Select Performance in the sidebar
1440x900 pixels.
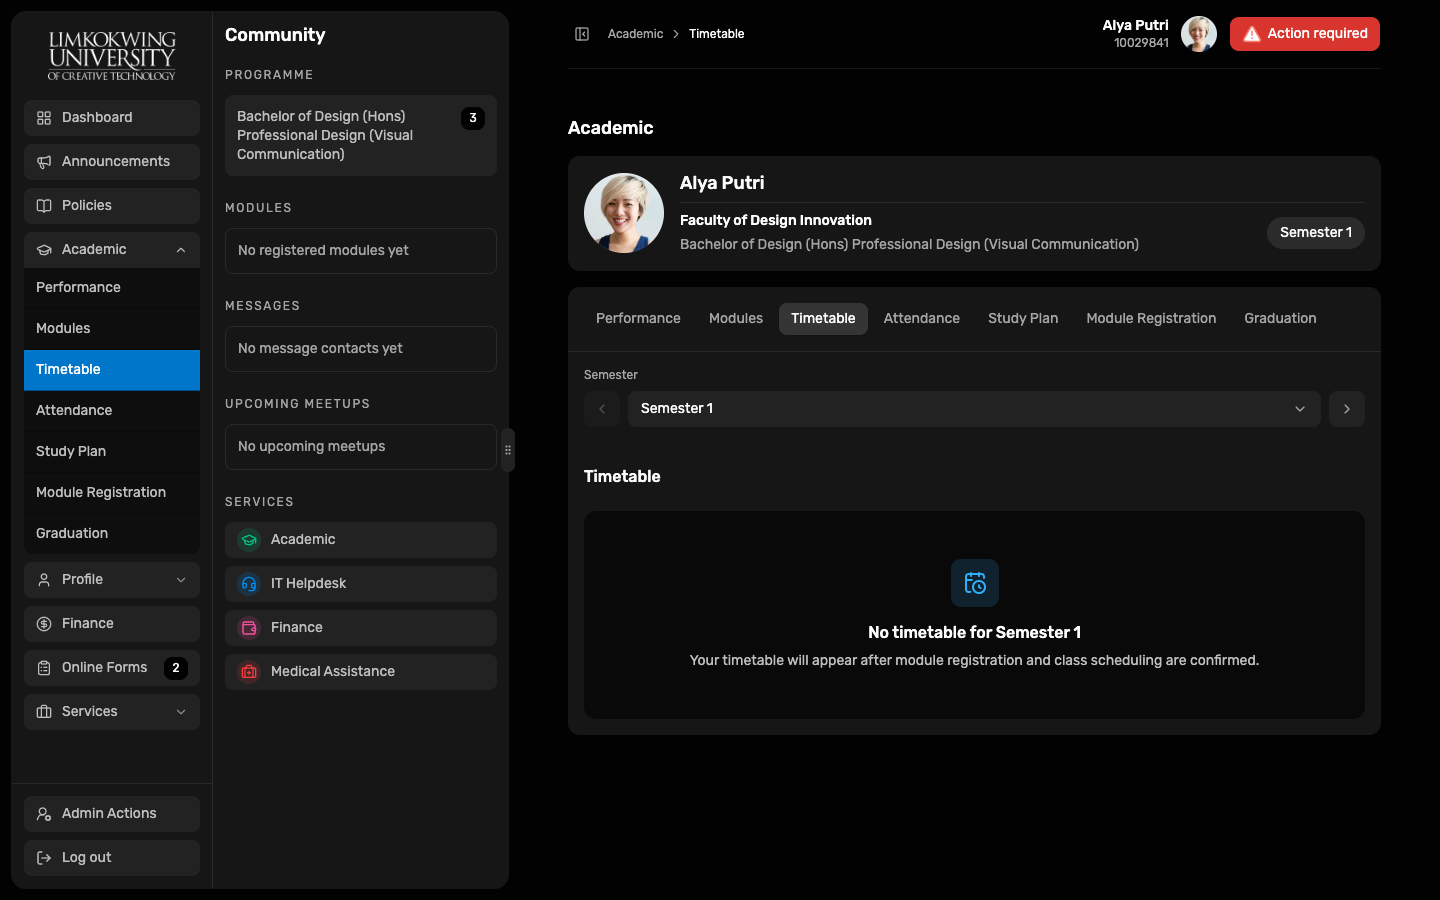(x=112, y=288)
